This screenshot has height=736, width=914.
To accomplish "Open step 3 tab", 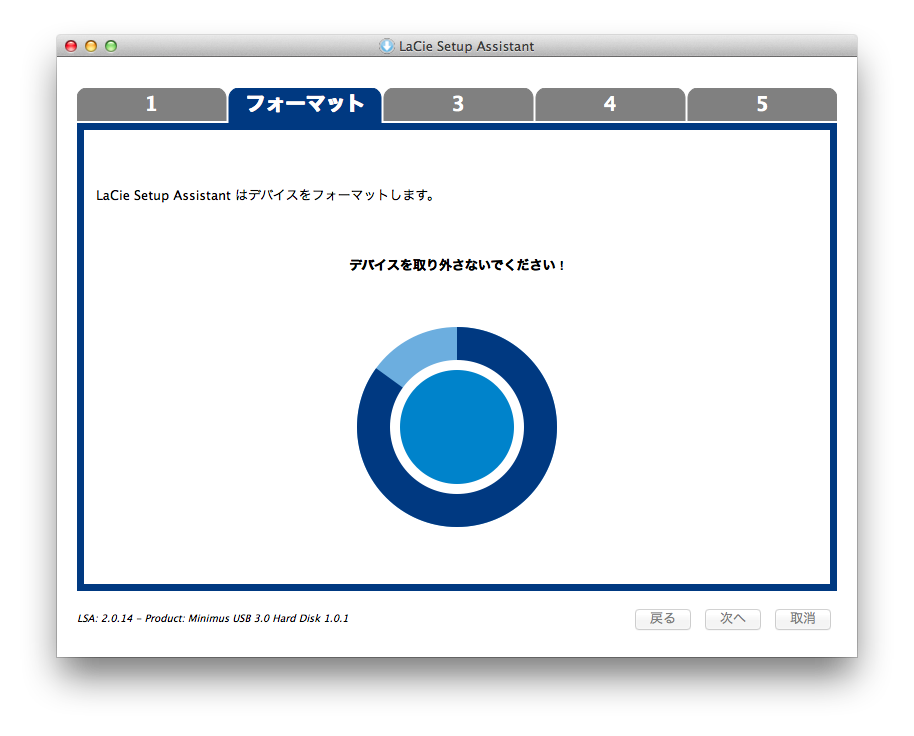I will 458,104.
